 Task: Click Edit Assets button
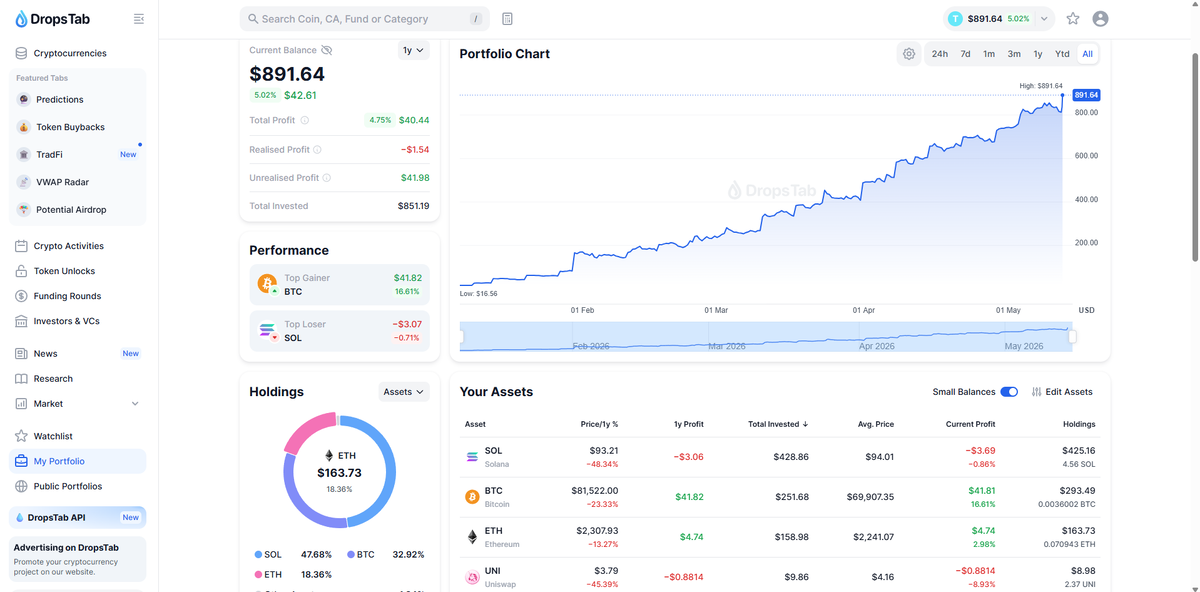tap(1062, 392)
